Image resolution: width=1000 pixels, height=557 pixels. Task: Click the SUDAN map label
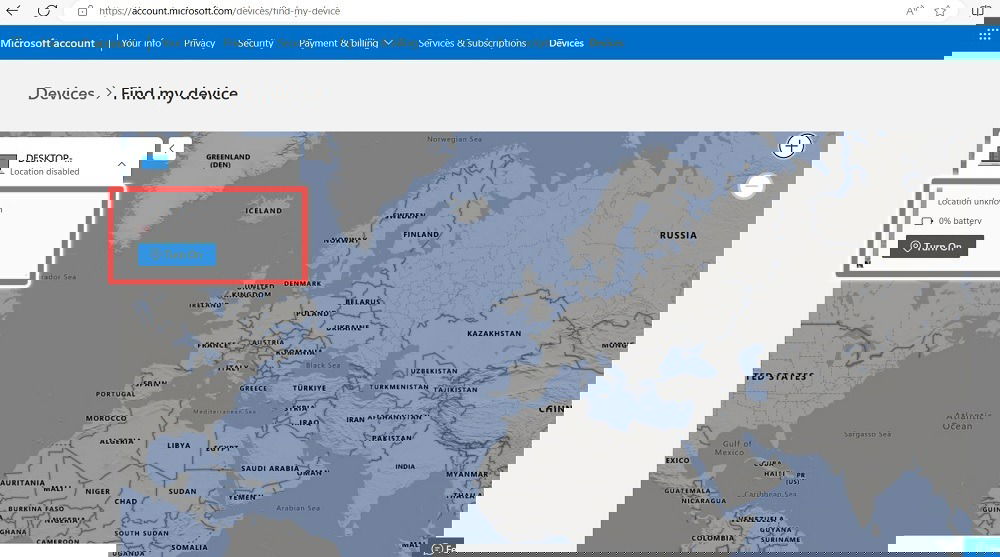pos(182,491)
